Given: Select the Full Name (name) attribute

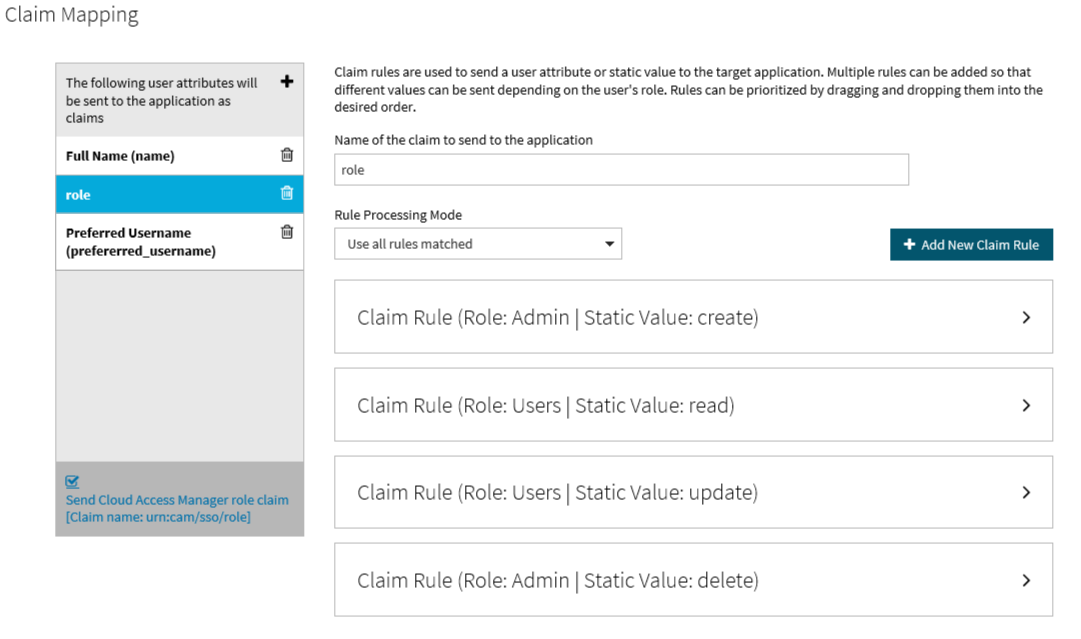Looking at the screenshot, I should (x=120, y=156).
